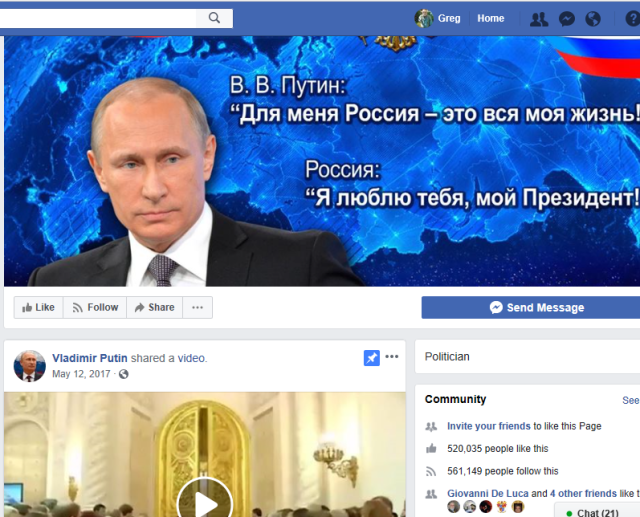Play the shared video
640x517 pixels.
pos(204,499)
